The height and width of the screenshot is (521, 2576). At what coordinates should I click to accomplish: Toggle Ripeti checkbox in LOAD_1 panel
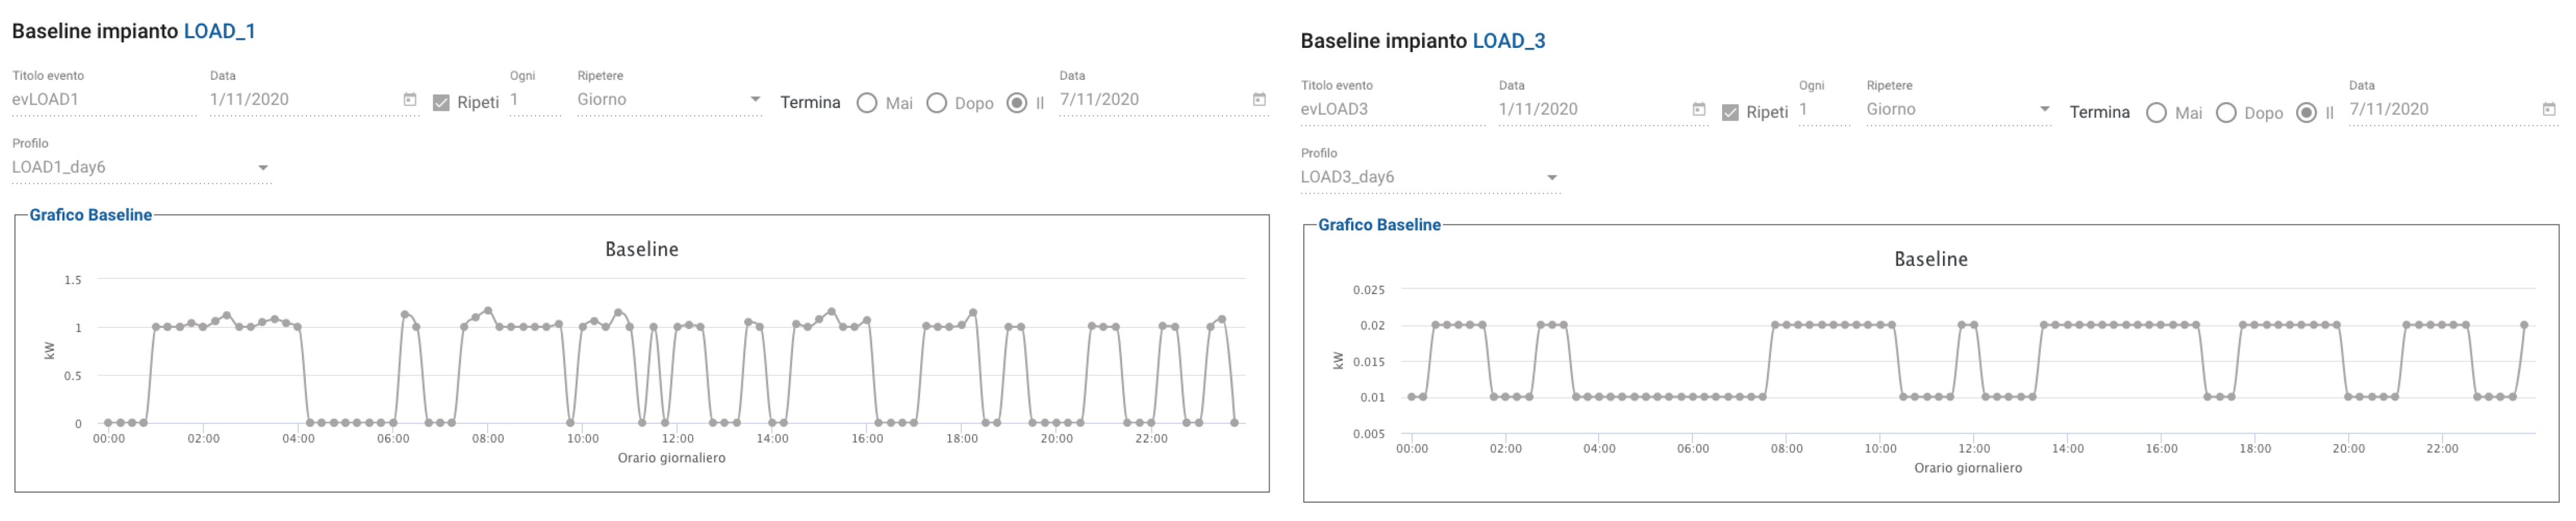[441, 102]
